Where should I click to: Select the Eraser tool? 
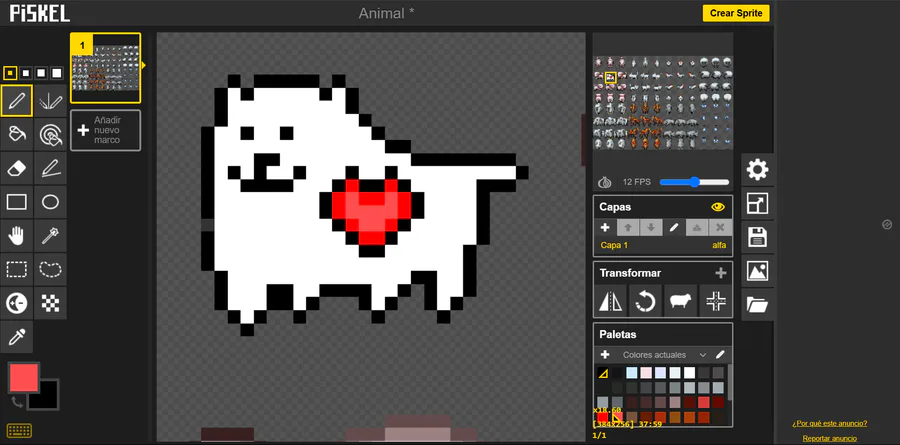pos(17,168)
